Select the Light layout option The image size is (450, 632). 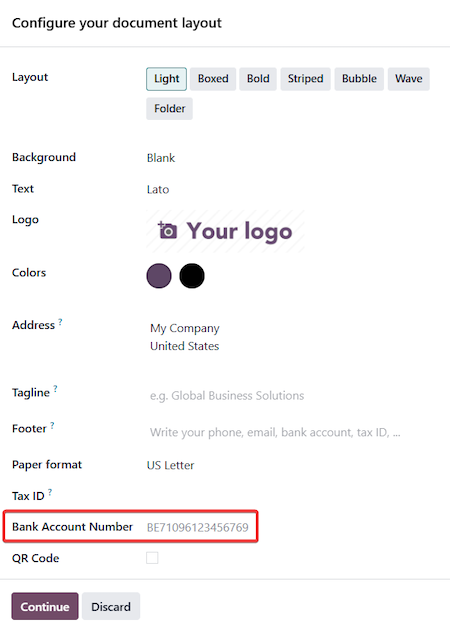167,79
